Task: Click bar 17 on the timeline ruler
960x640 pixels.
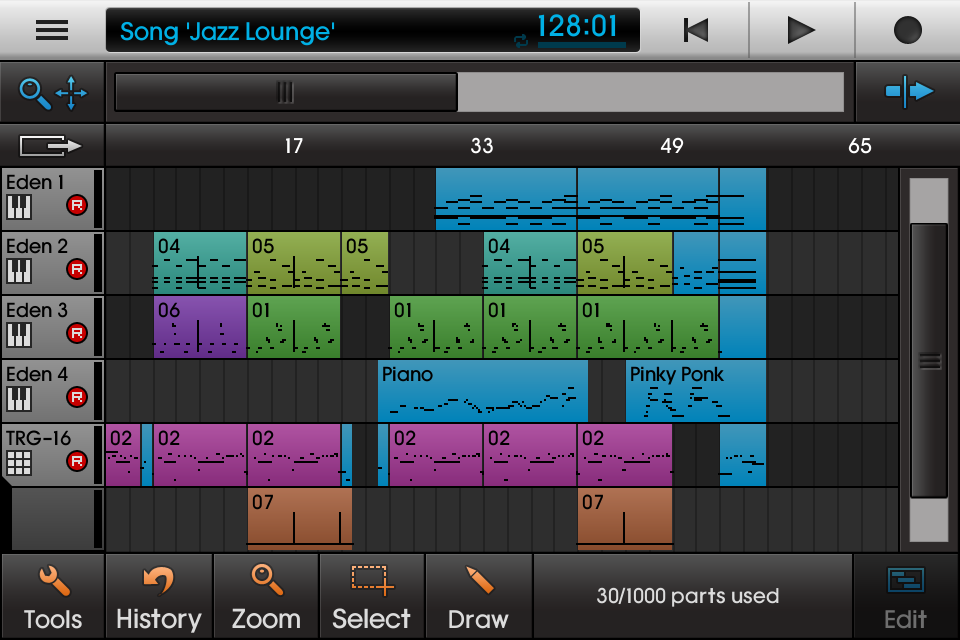Action: pyautogui.click(x=293, y=146)
